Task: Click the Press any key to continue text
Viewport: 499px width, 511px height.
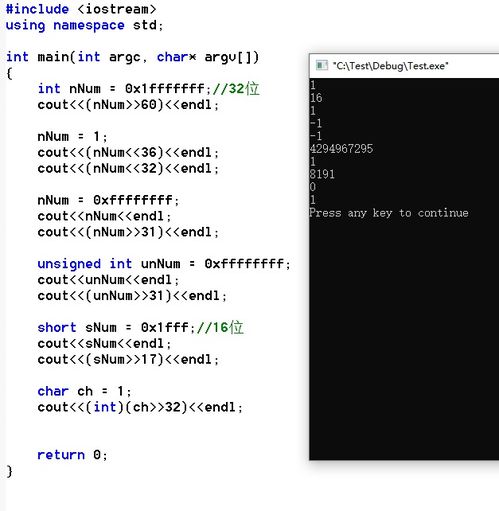Action: coord(389,213)
